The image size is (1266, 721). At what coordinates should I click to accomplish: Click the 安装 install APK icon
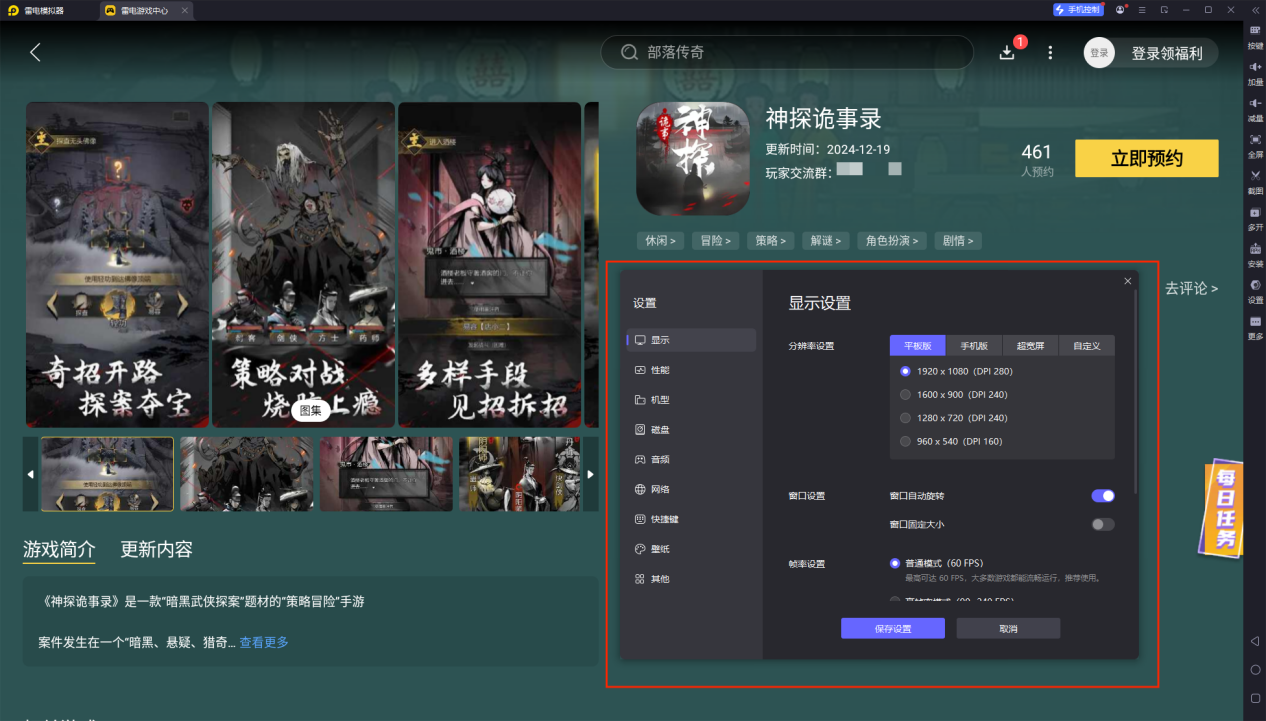point(1255,254)
